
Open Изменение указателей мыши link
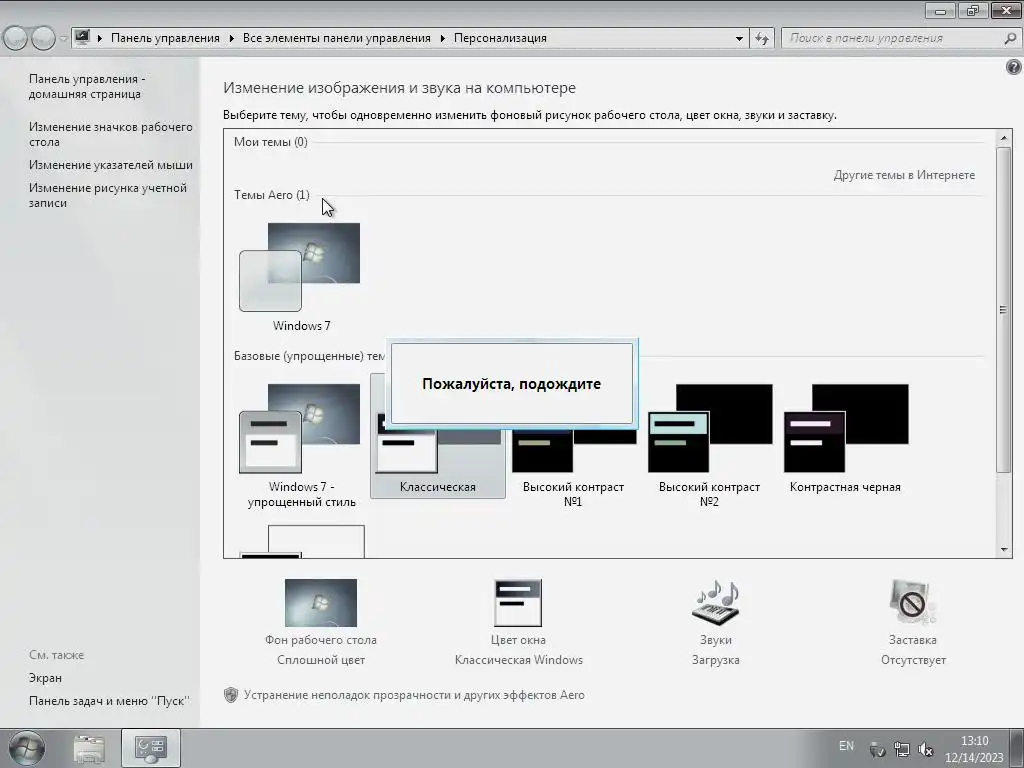(x=110, y=165)
